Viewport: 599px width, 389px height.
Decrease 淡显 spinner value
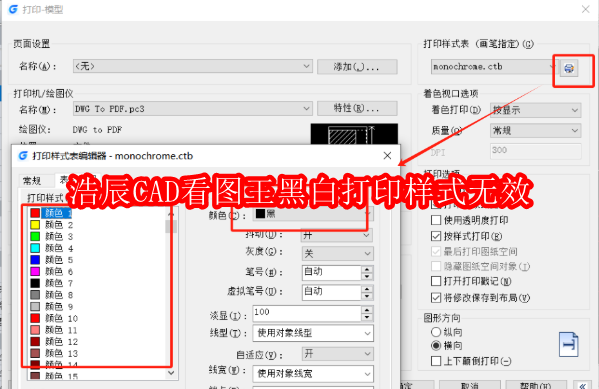click(367, 317)
